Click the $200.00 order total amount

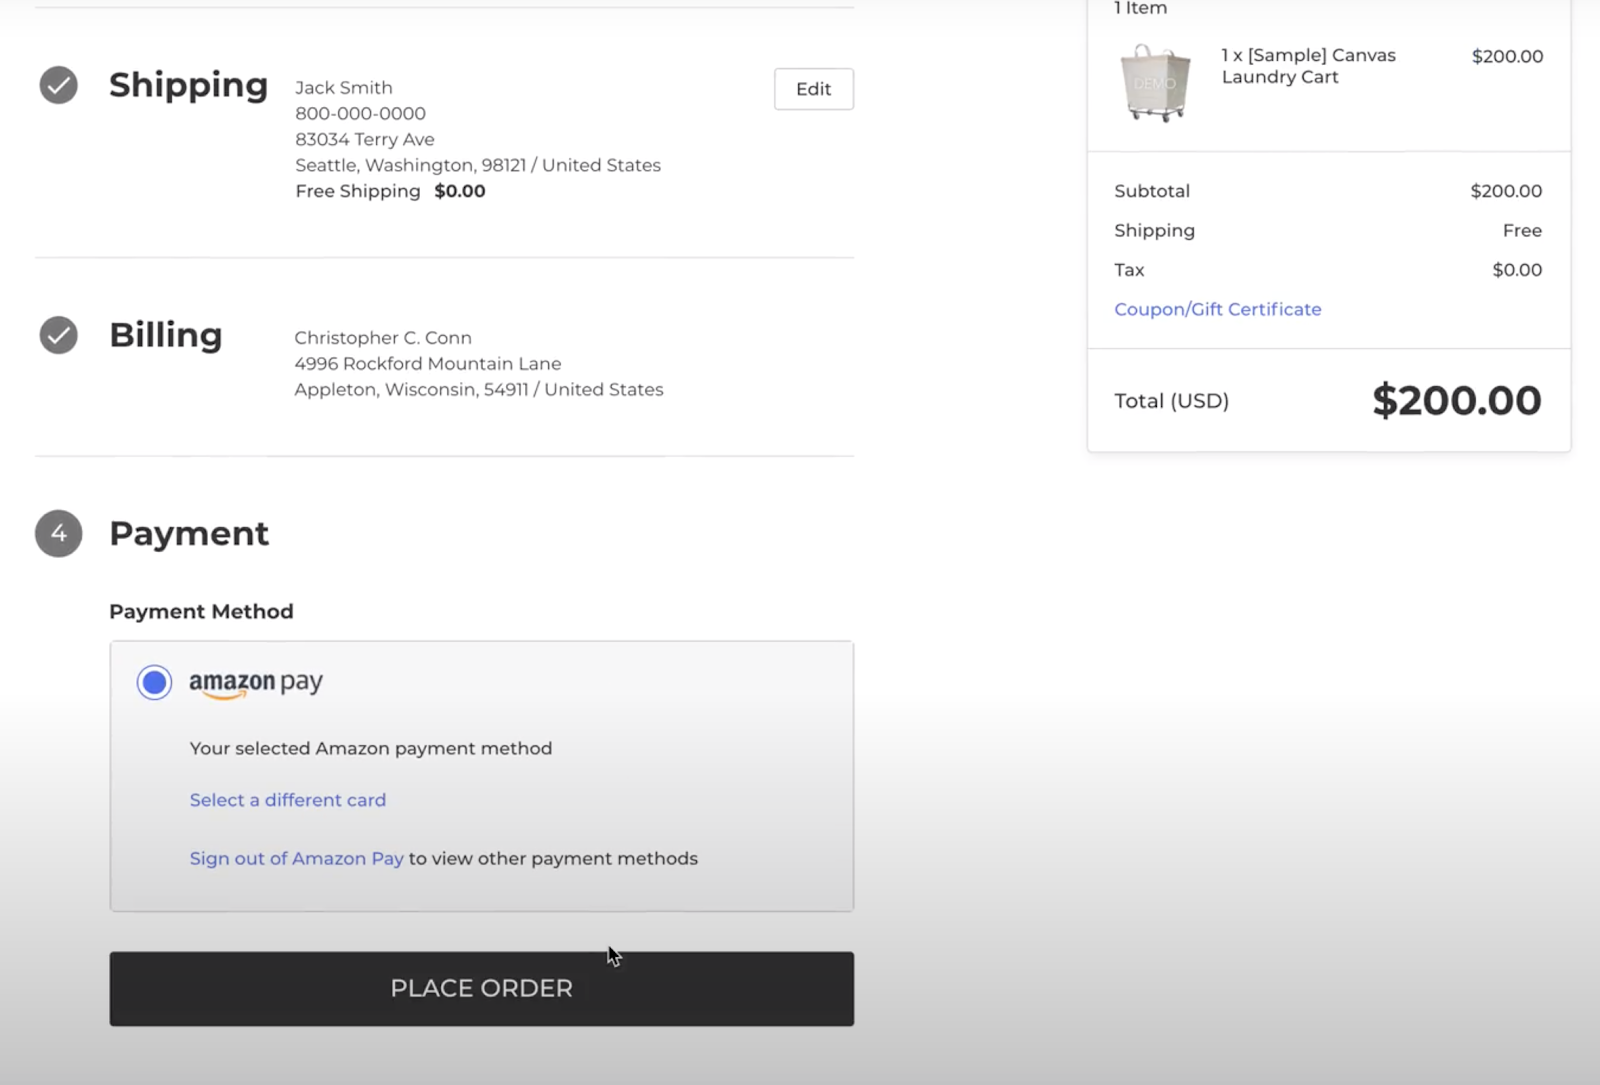tap(1456, 401)
